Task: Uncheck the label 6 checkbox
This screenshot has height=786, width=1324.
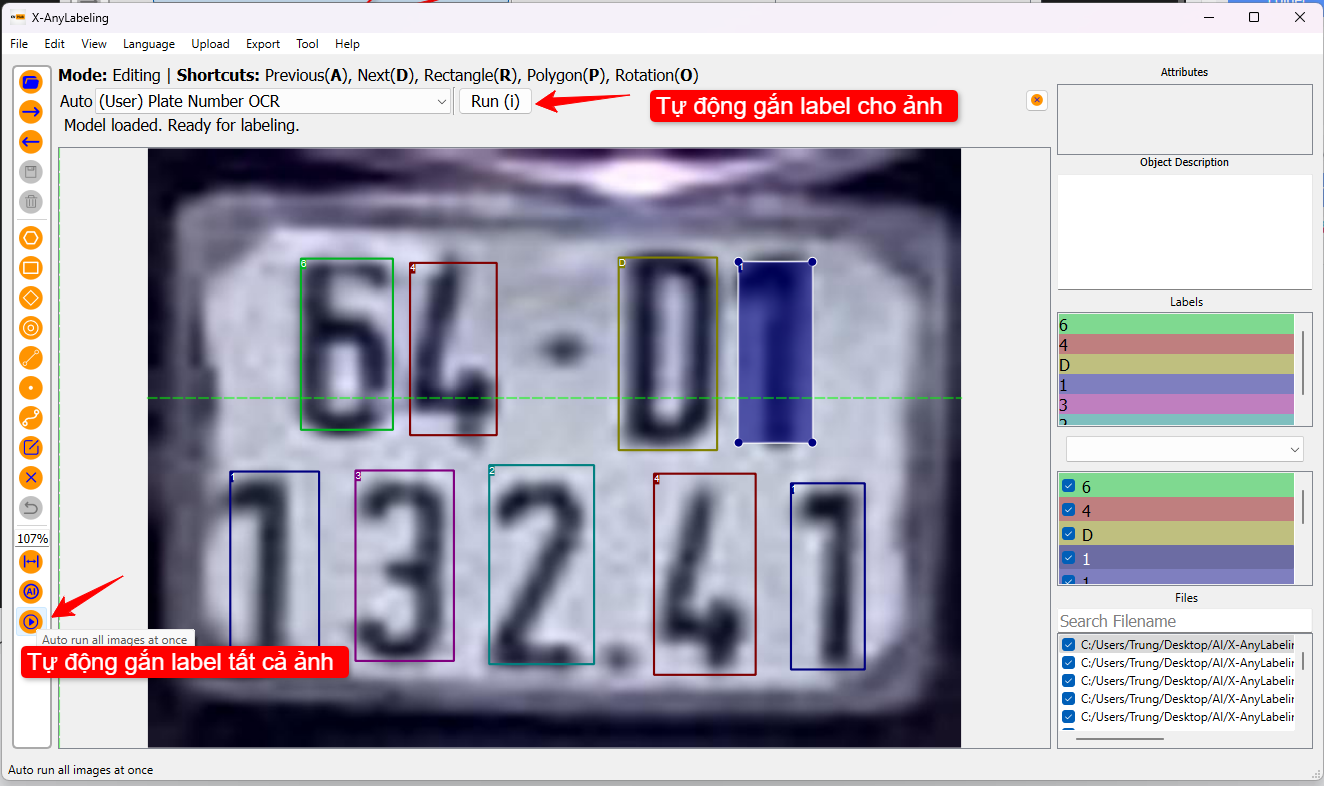Action: (1066, 486)
